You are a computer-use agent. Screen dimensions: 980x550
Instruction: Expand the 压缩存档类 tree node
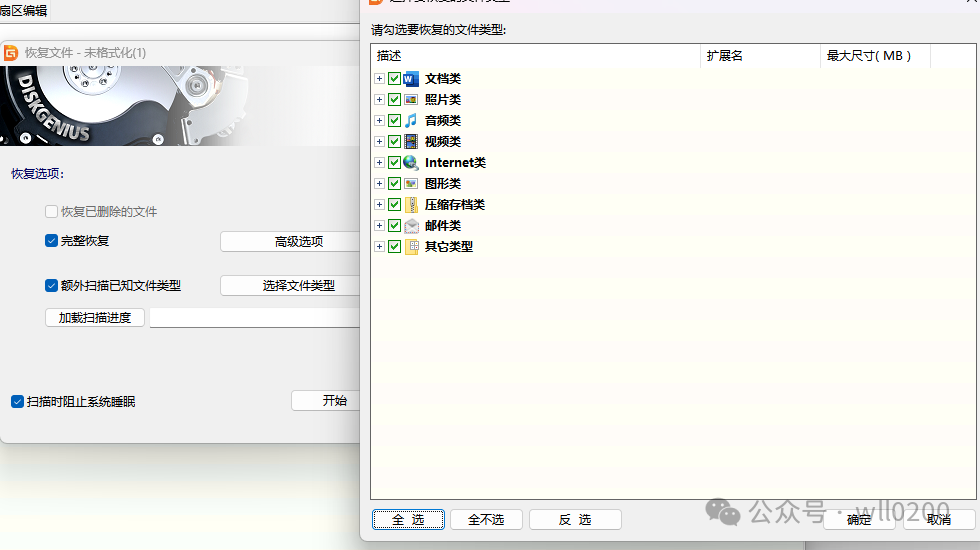(x=379, y=205)
